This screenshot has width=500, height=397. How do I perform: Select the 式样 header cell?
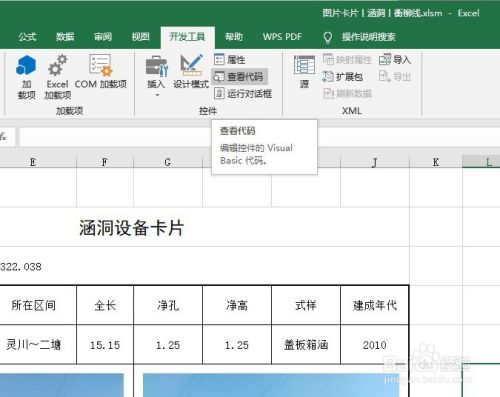point(306,305)
